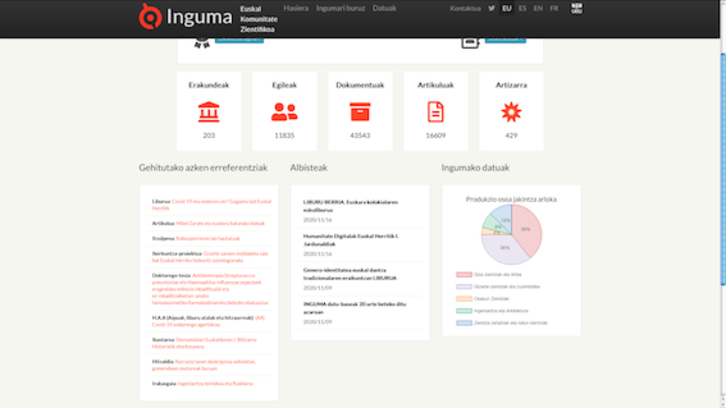The image size is (726, 408).
Task: Switch language to FR
Action: pyautogui.click(x=554, y=8)
